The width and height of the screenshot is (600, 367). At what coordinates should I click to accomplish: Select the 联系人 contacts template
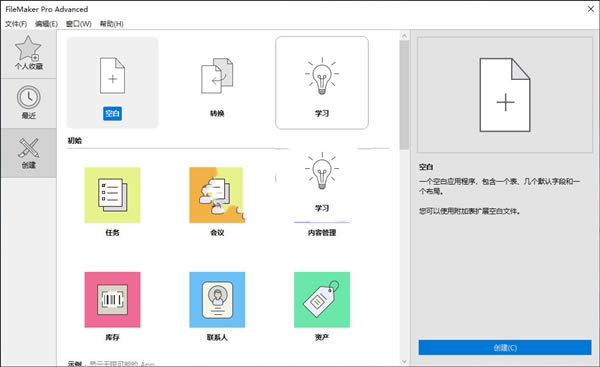[217, 300]
